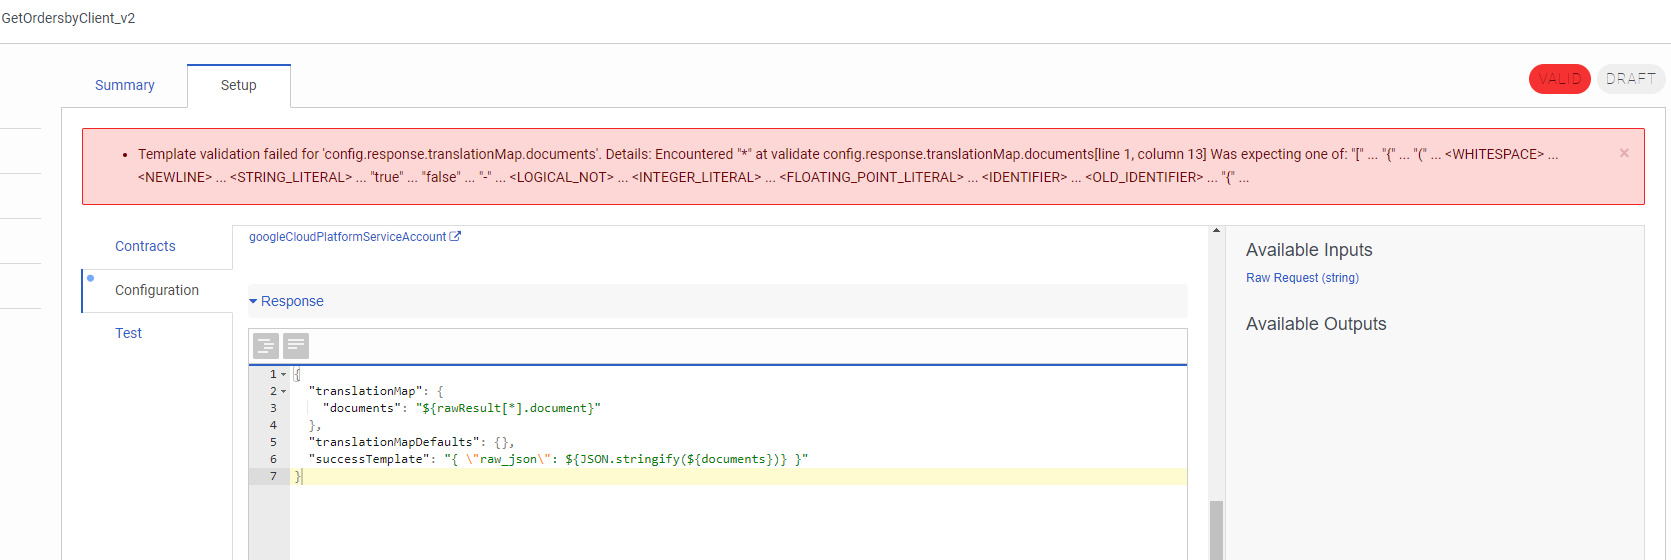Viewport: 1671px width, 560px height.
Task: Fold code at line 1 gutter arrow
Action: (x=284, y=375)
